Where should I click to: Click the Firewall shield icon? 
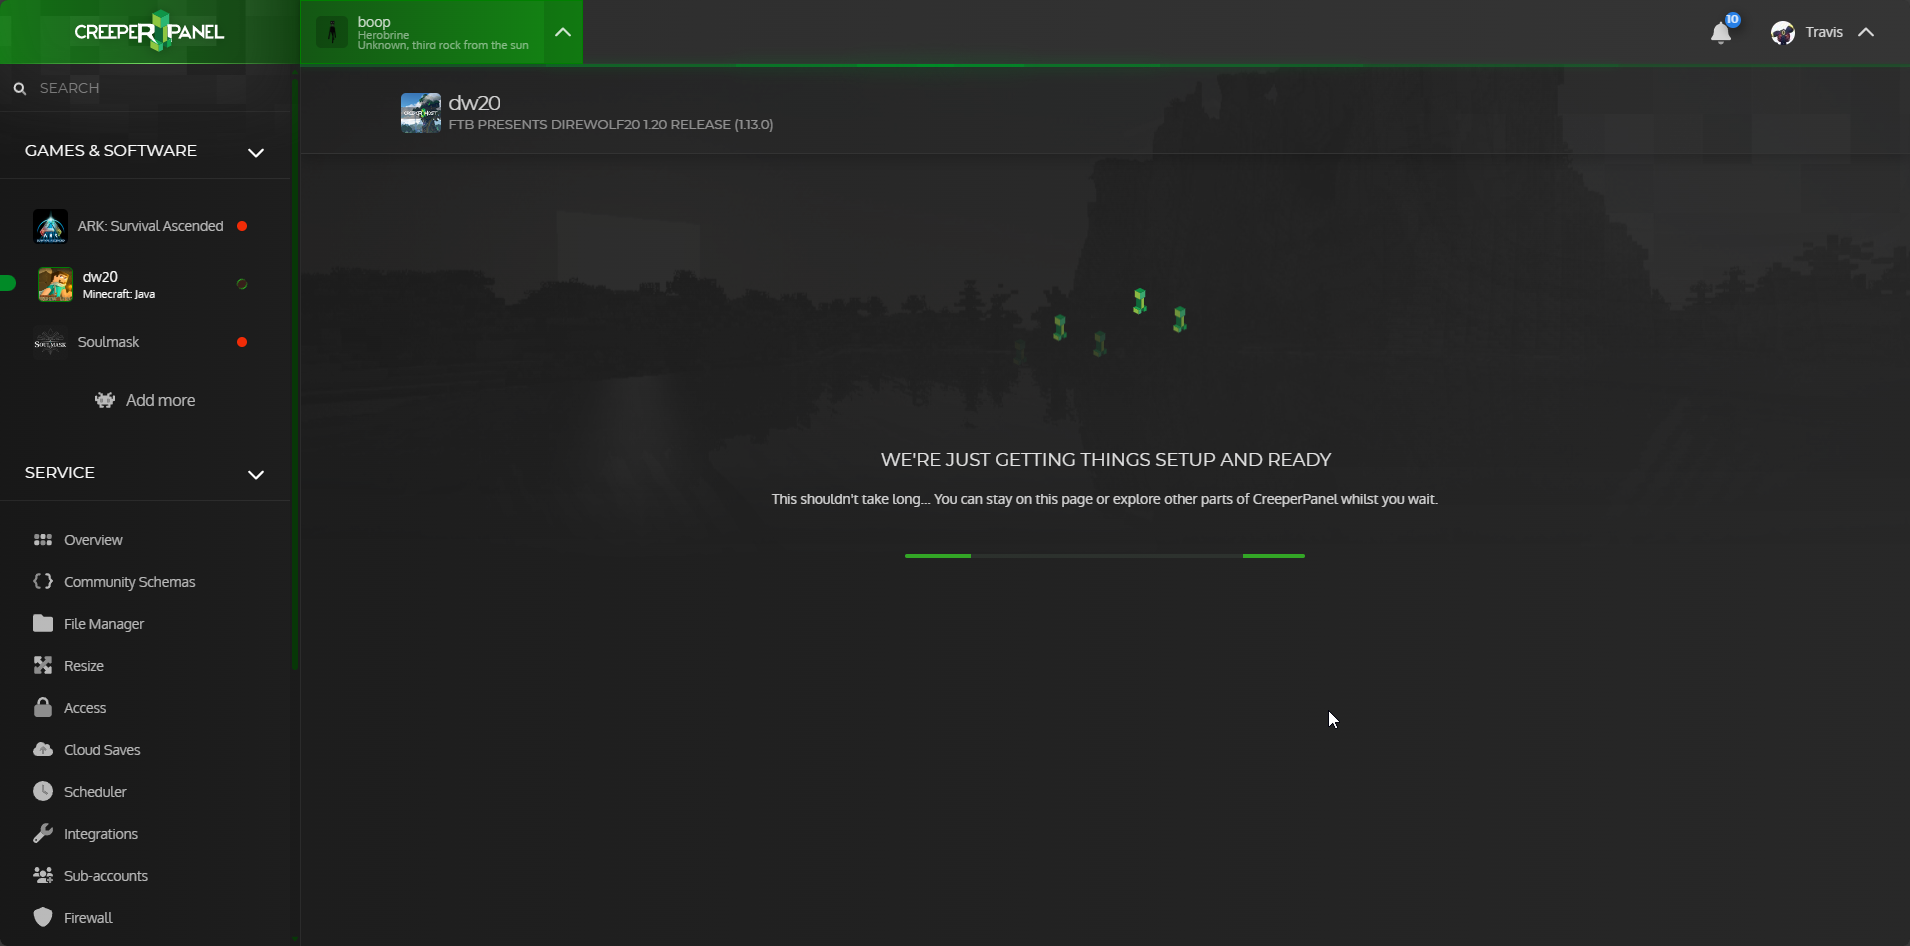point(43,917)
